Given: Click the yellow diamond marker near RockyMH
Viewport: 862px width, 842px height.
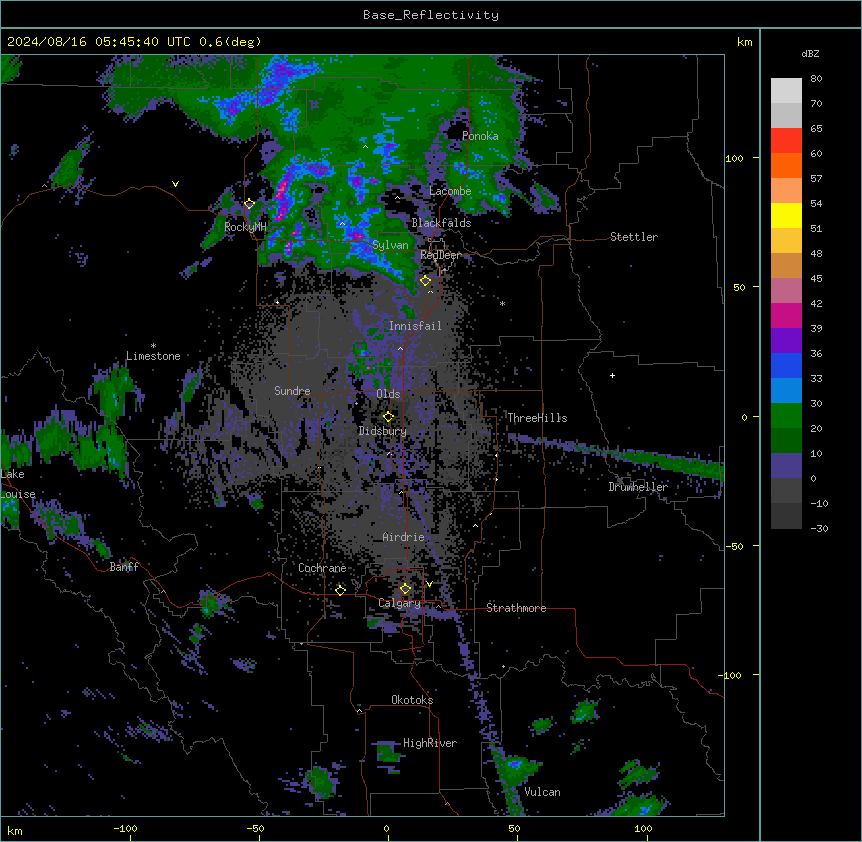Looking at the screenshot, I should 250,204.
